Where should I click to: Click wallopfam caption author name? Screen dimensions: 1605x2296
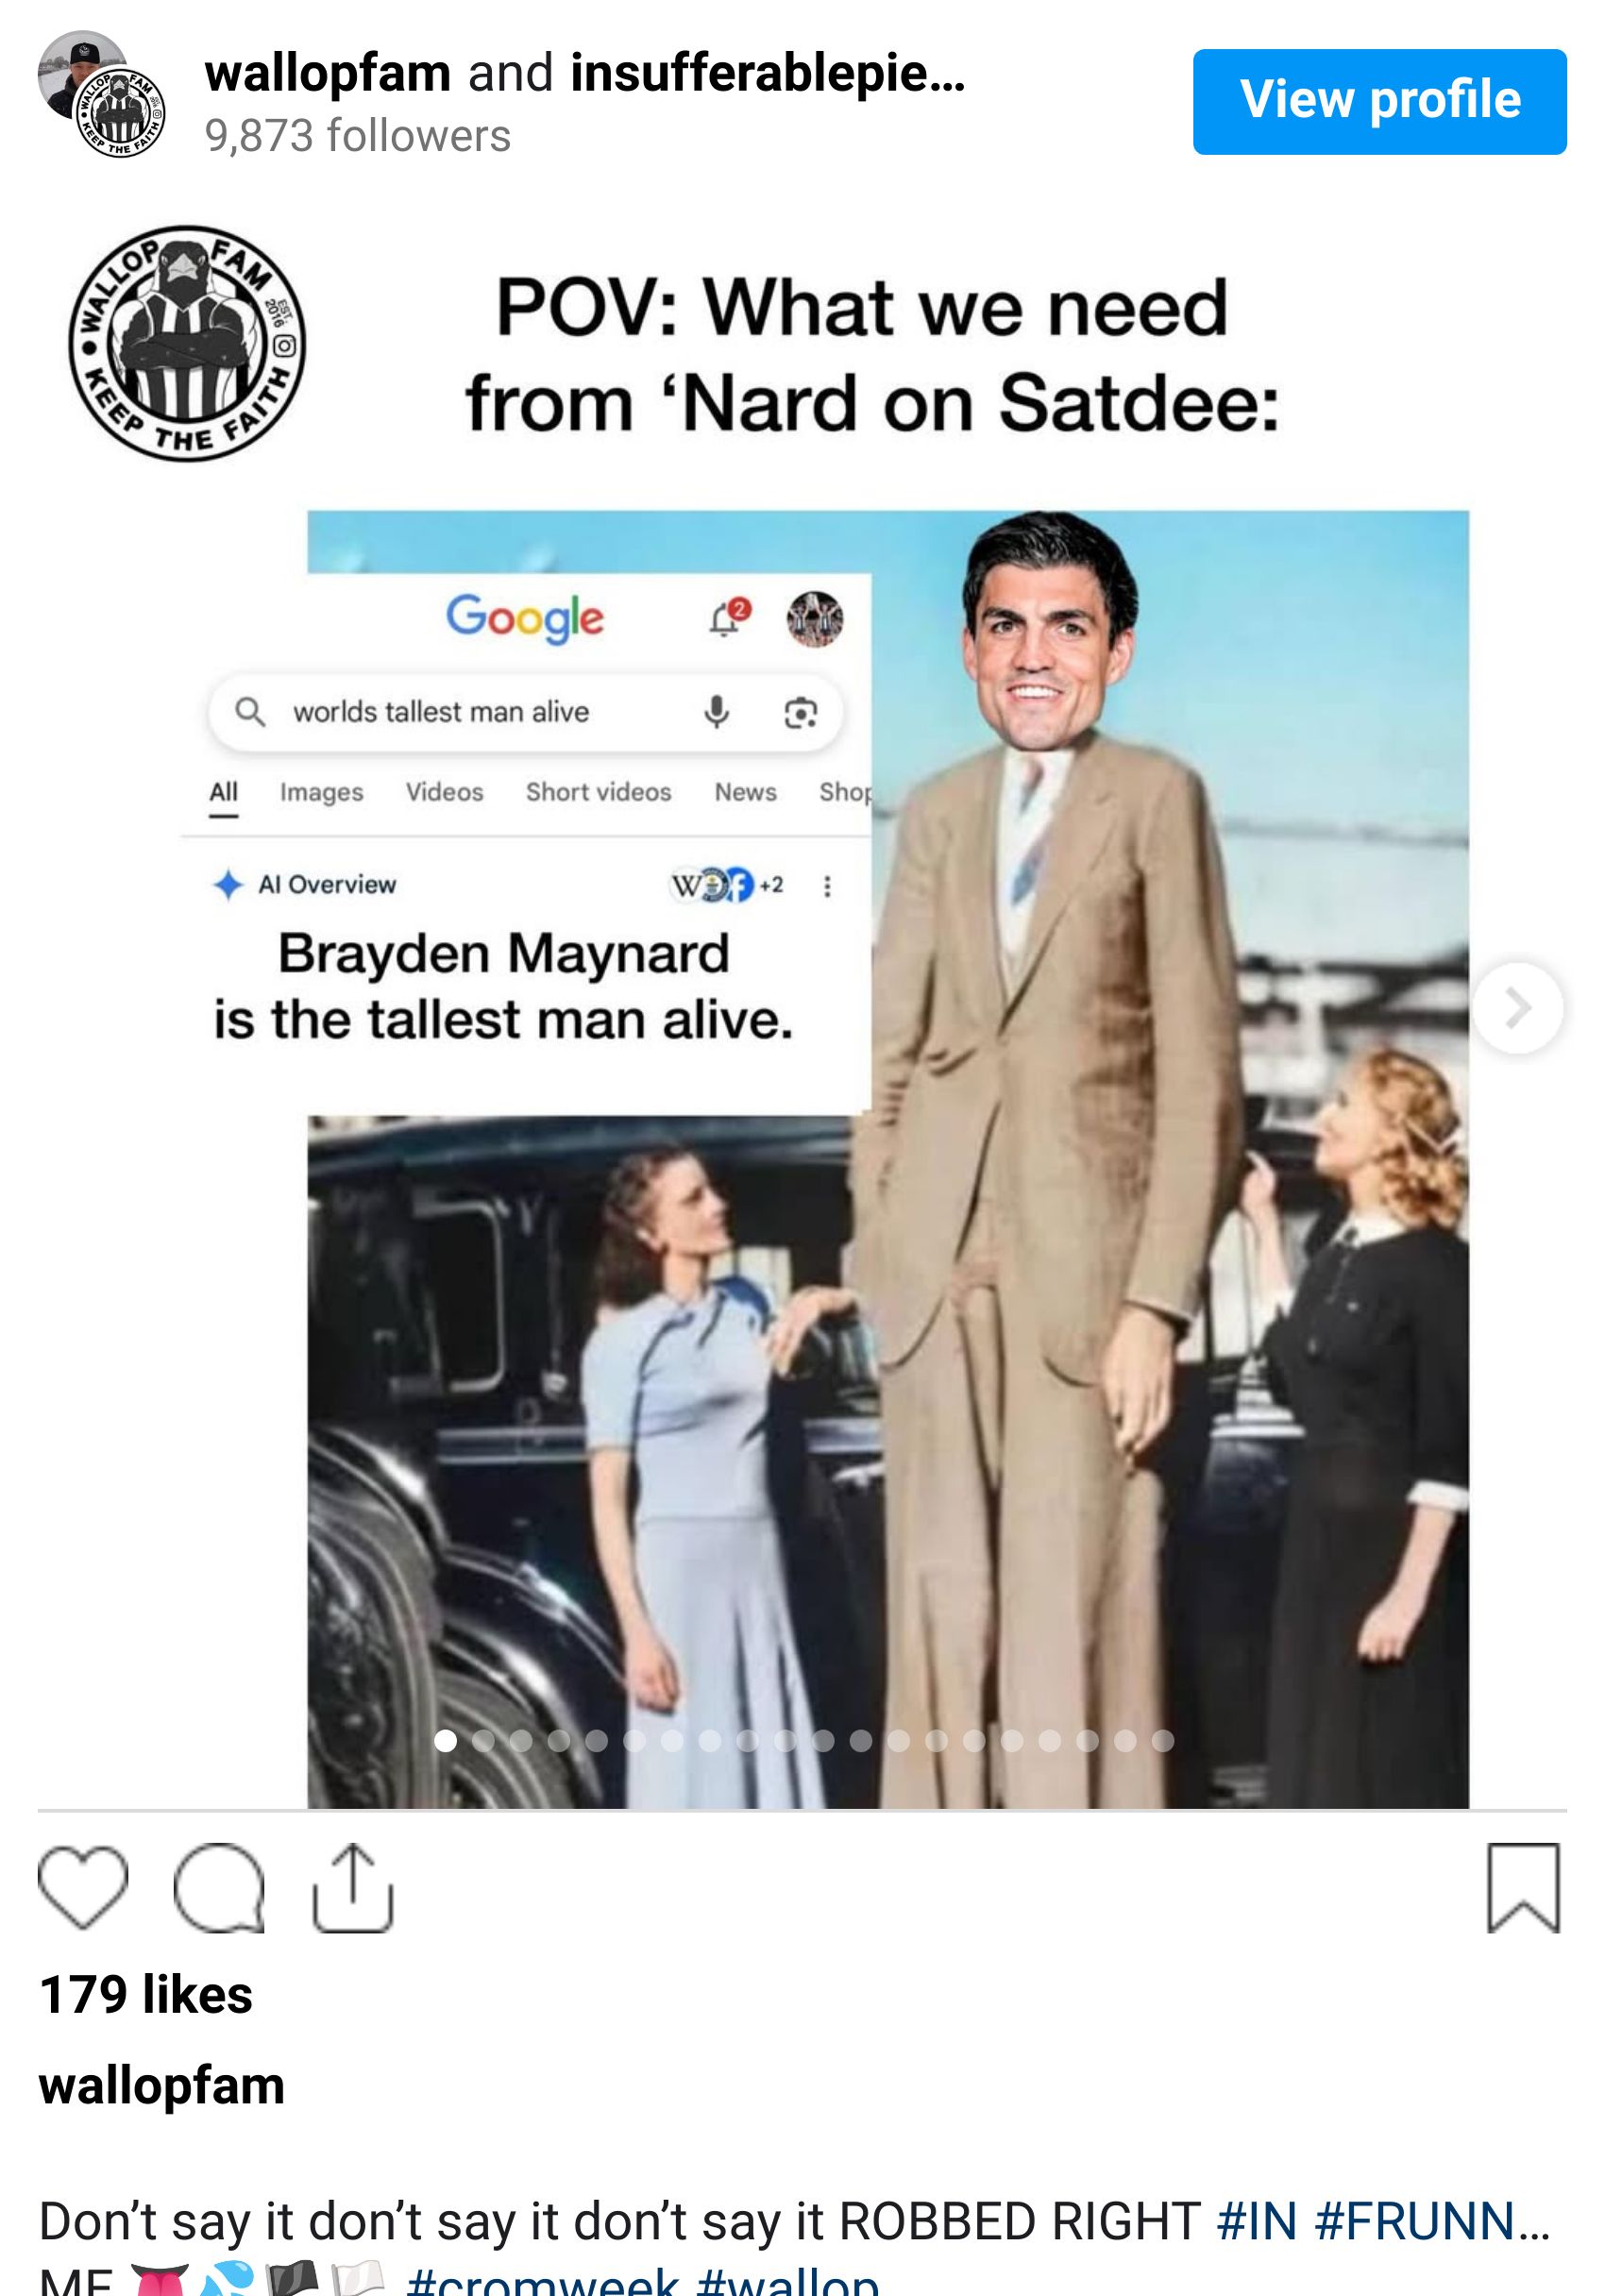[x=162, y=2087]
